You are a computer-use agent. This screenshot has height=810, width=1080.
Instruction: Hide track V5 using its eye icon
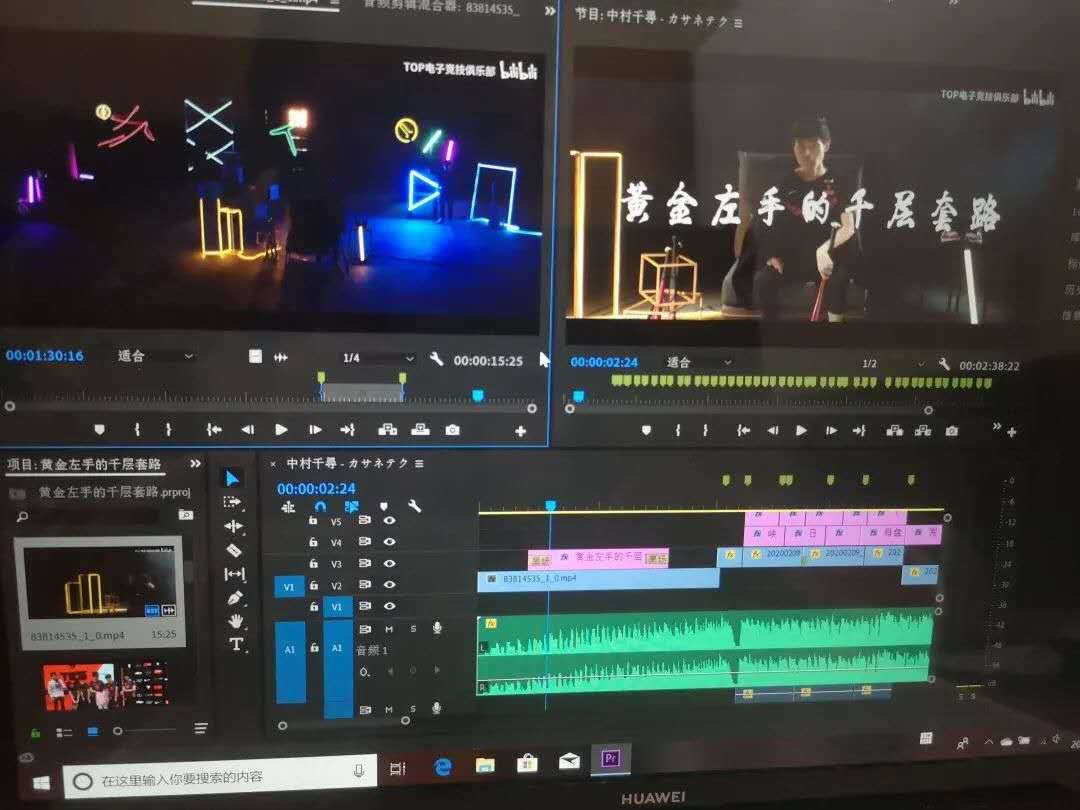[389, 521]
